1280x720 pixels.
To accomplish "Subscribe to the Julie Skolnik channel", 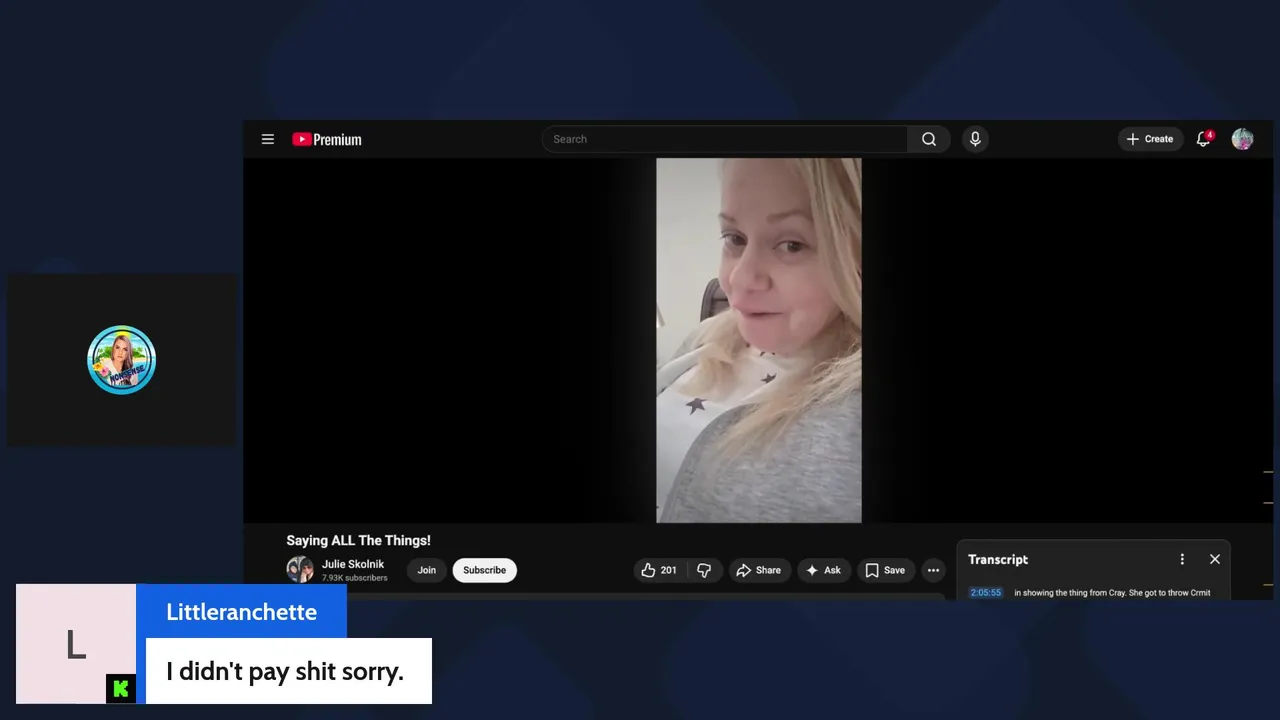I will pos(484,570).
